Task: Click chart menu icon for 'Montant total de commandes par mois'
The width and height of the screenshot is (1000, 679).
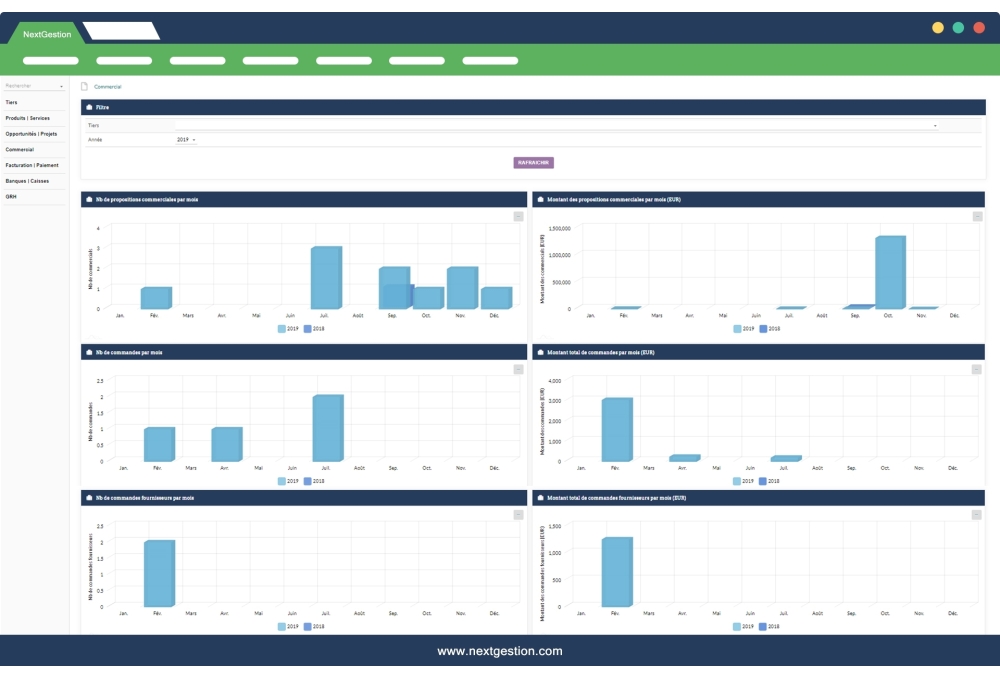Action: tap(977, 369)
